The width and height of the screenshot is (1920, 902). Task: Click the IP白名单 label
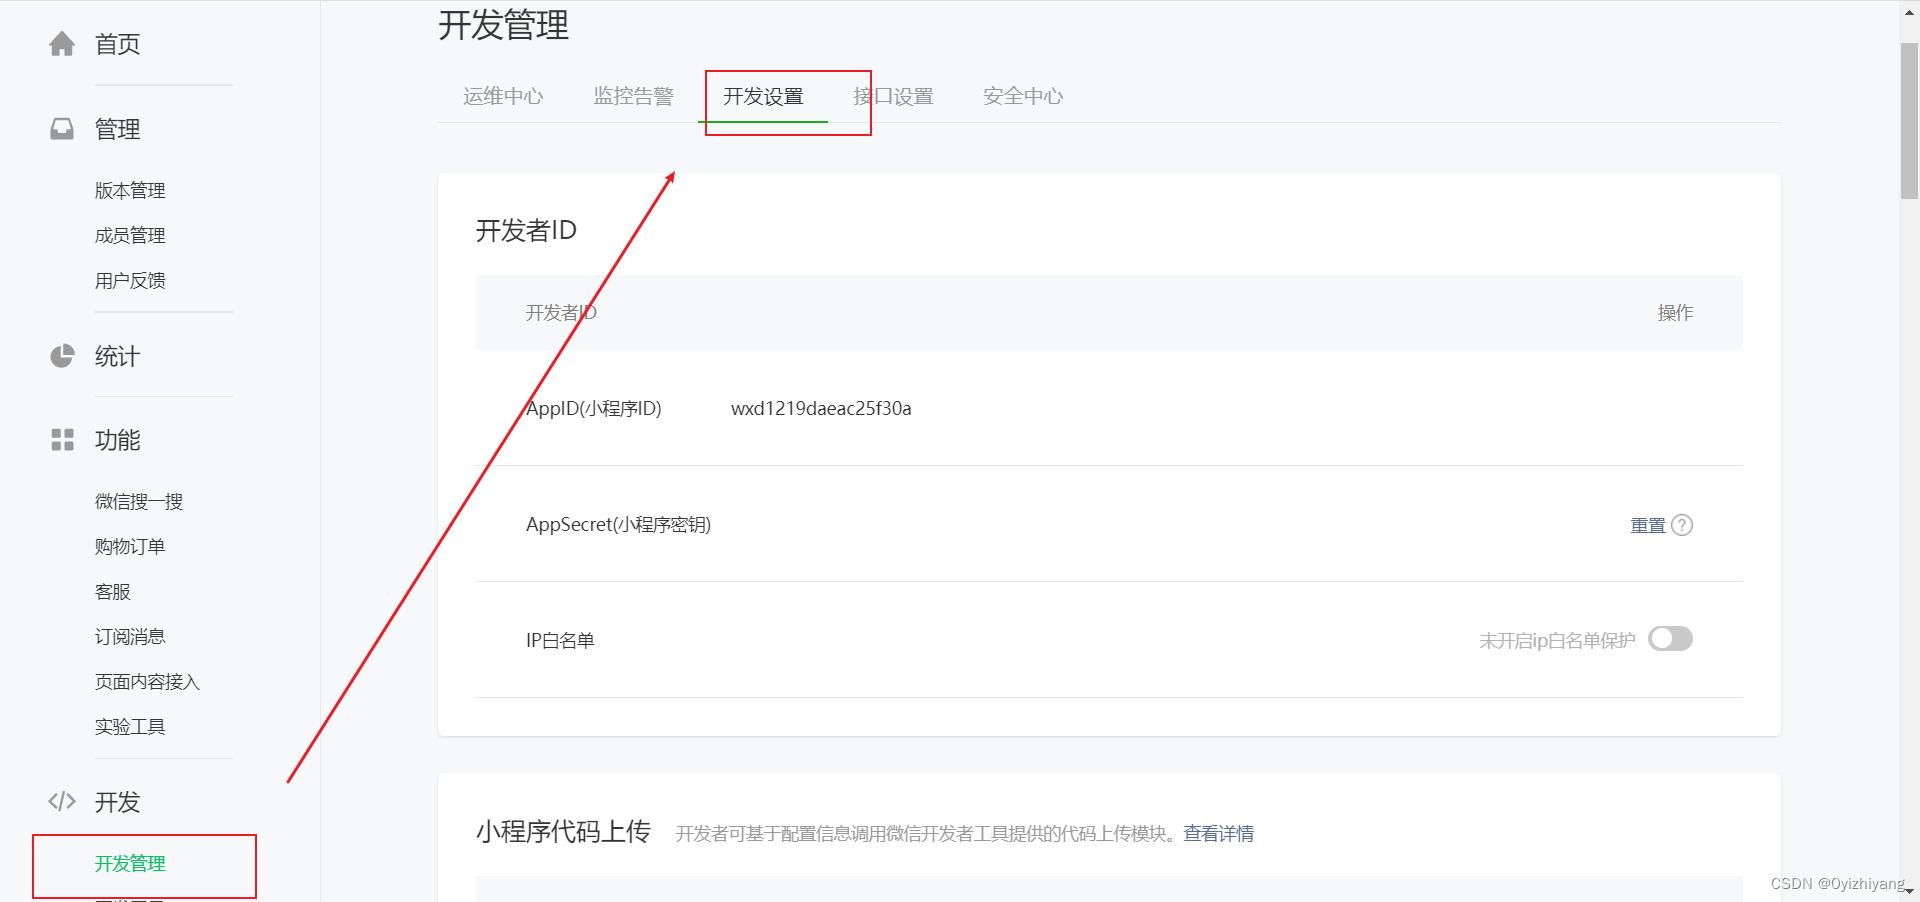point(560,640)
